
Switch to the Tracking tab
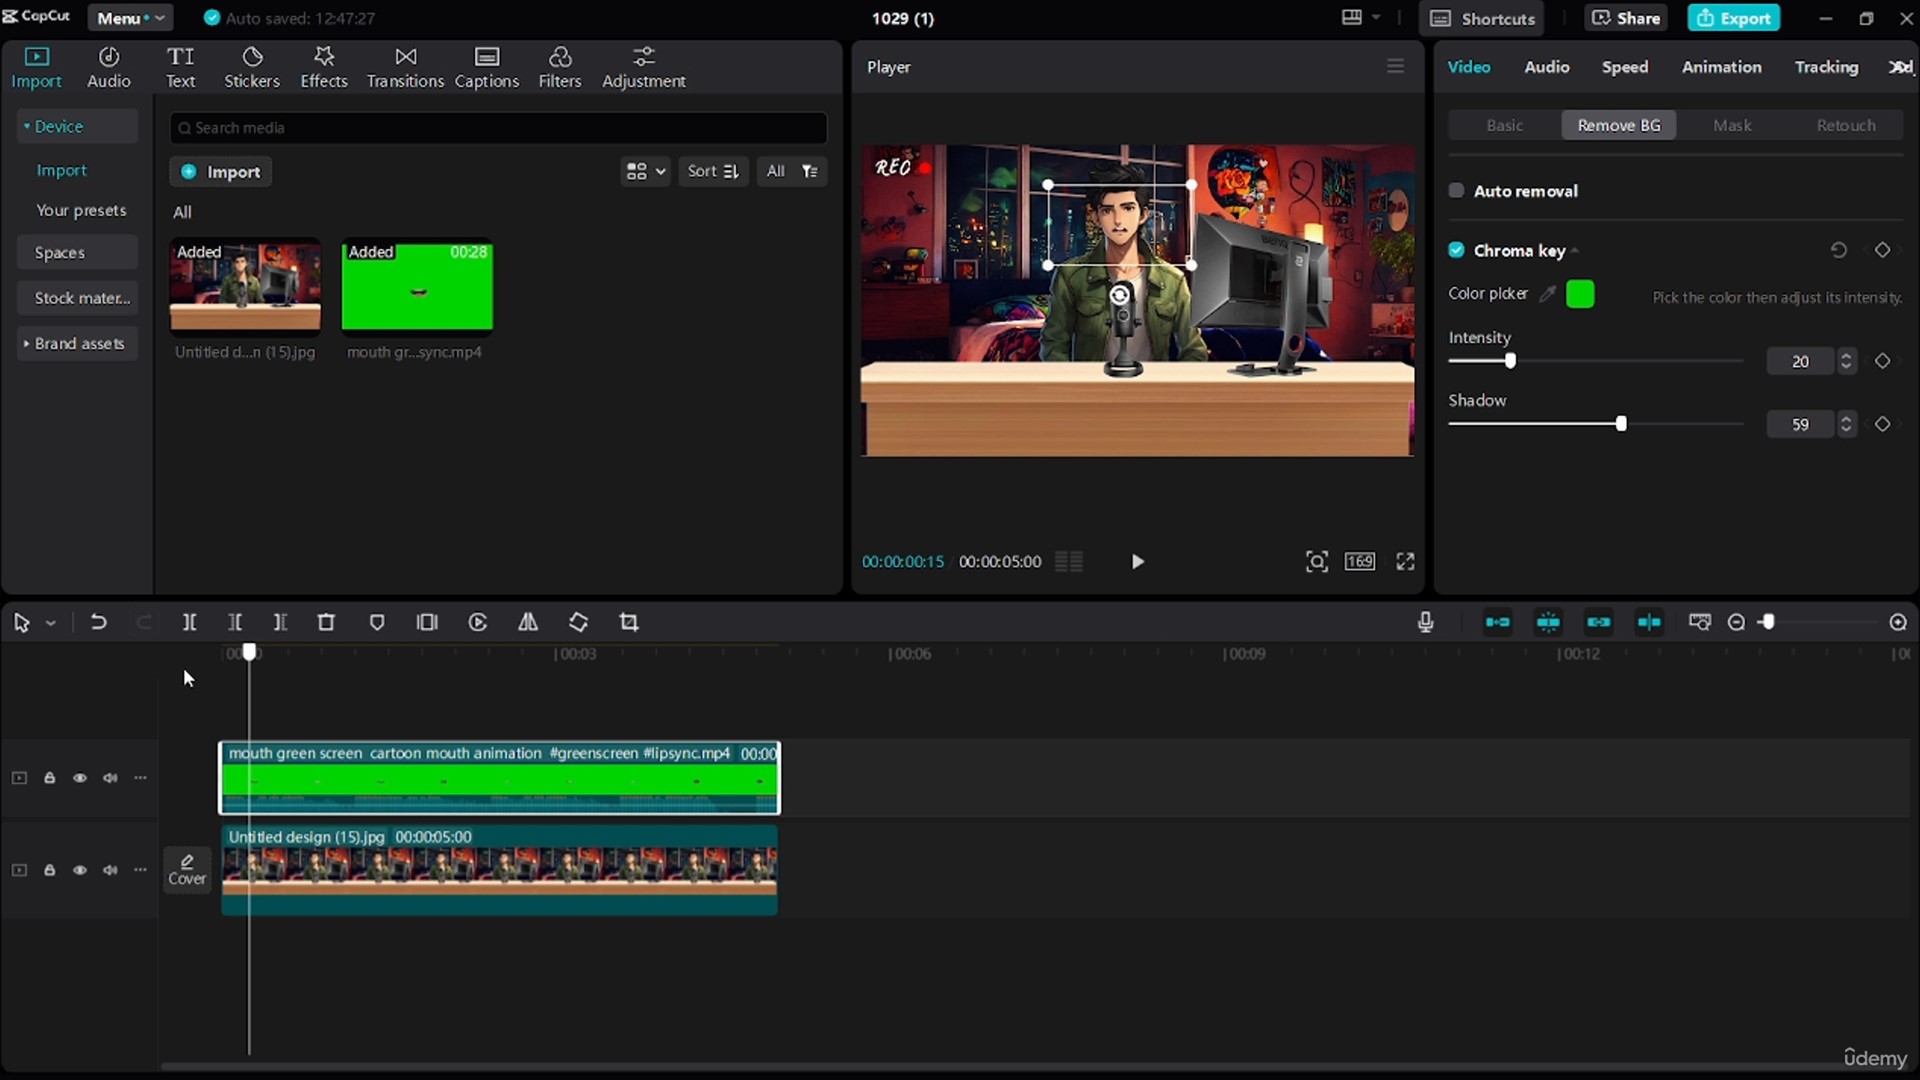(1826, 67)
